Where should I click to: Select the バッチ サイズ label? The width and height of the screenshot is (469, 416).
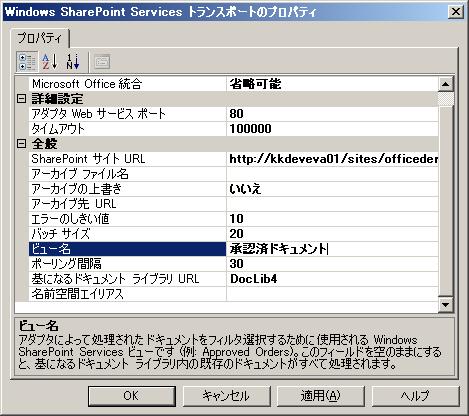[127, 234]
